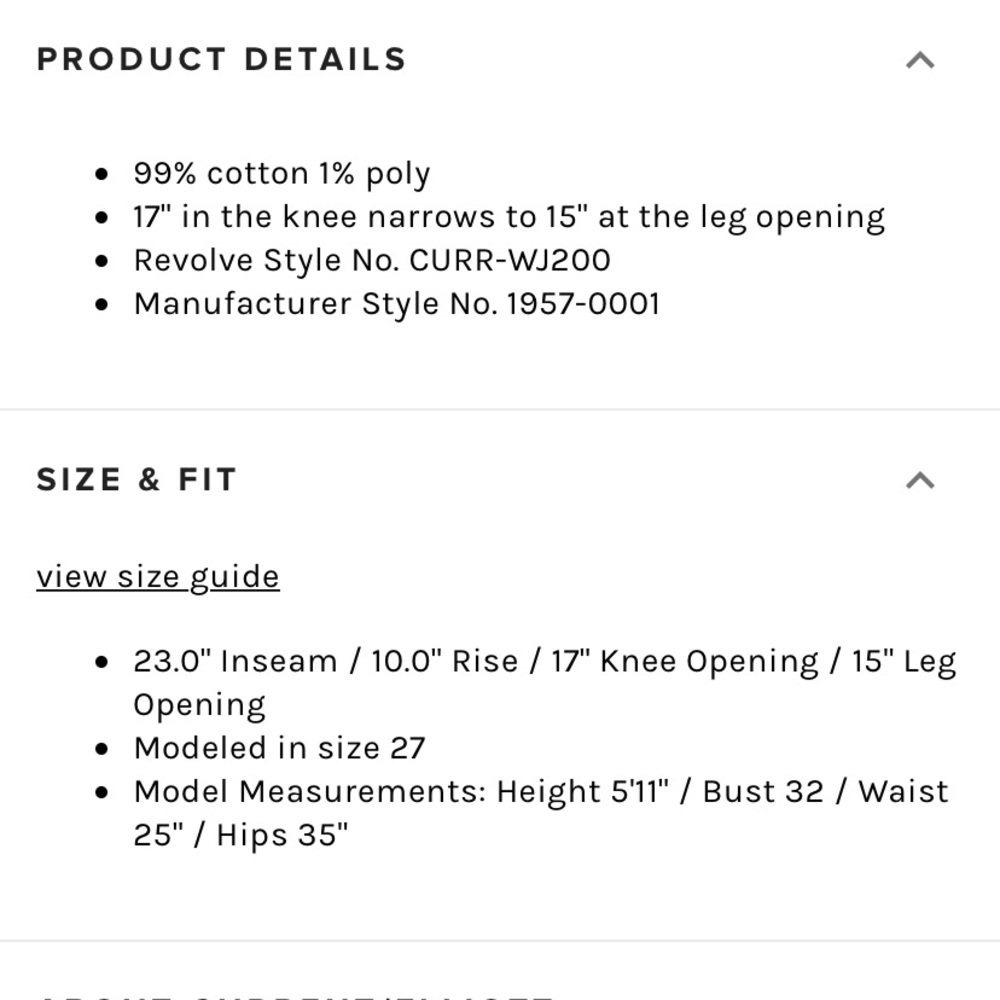Click the knee narrows to leg opening line
The image size is (1000, 1000).
point(509,217)
